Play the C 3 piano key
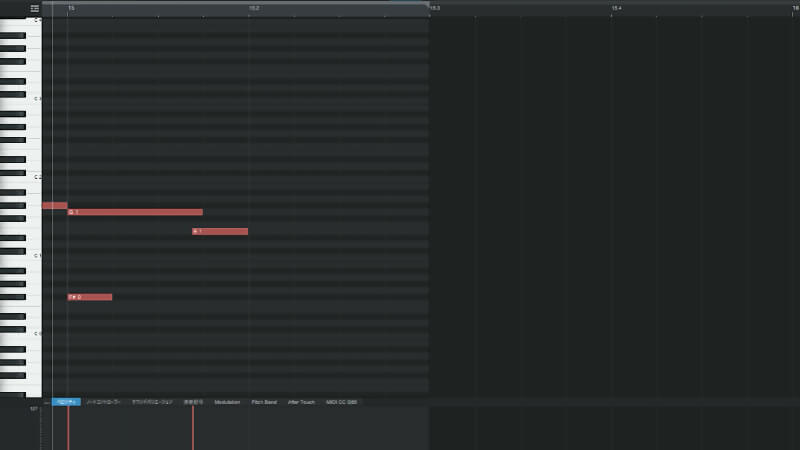Image resolution: width=800 pixels, height=450 pixels. 20,99
